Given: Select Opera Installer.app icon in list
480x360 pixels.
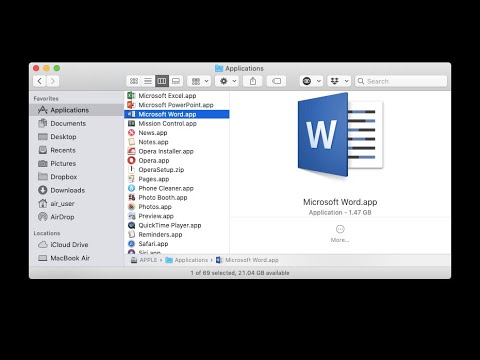Looking at the screenshot, I should [x=131, y=151].
